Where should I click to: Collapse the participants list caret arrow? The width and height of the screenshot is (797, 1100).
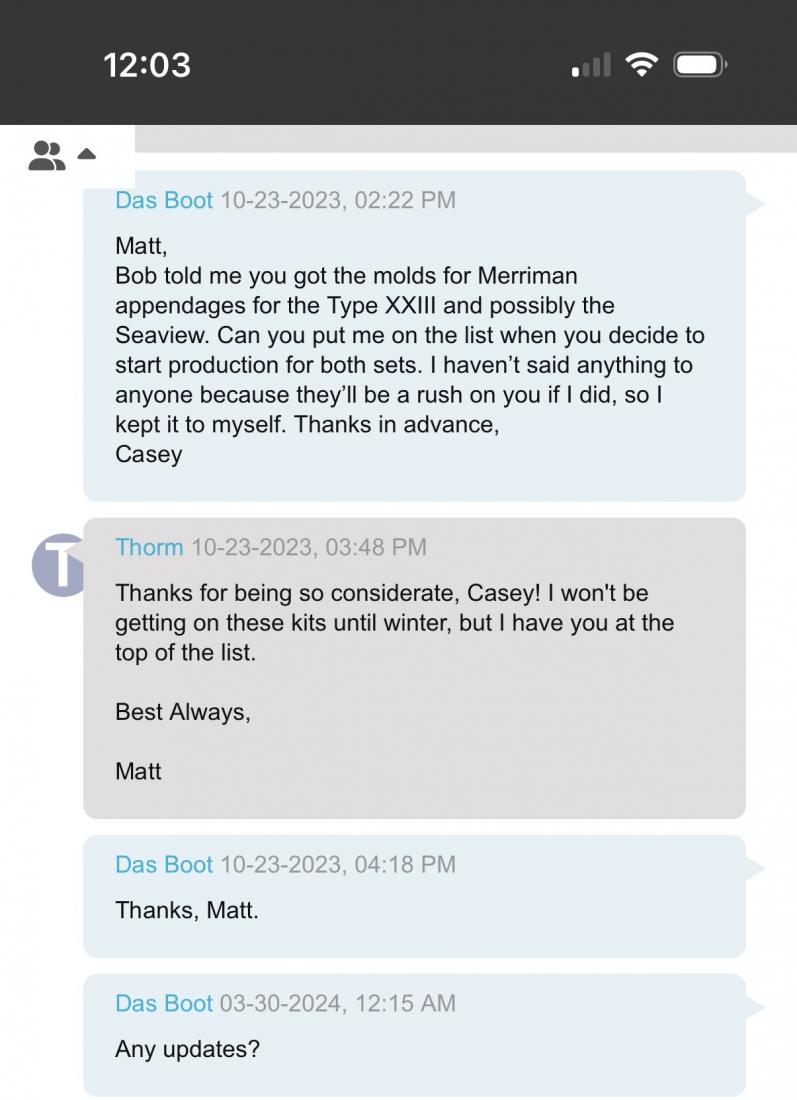click(86, 155)
